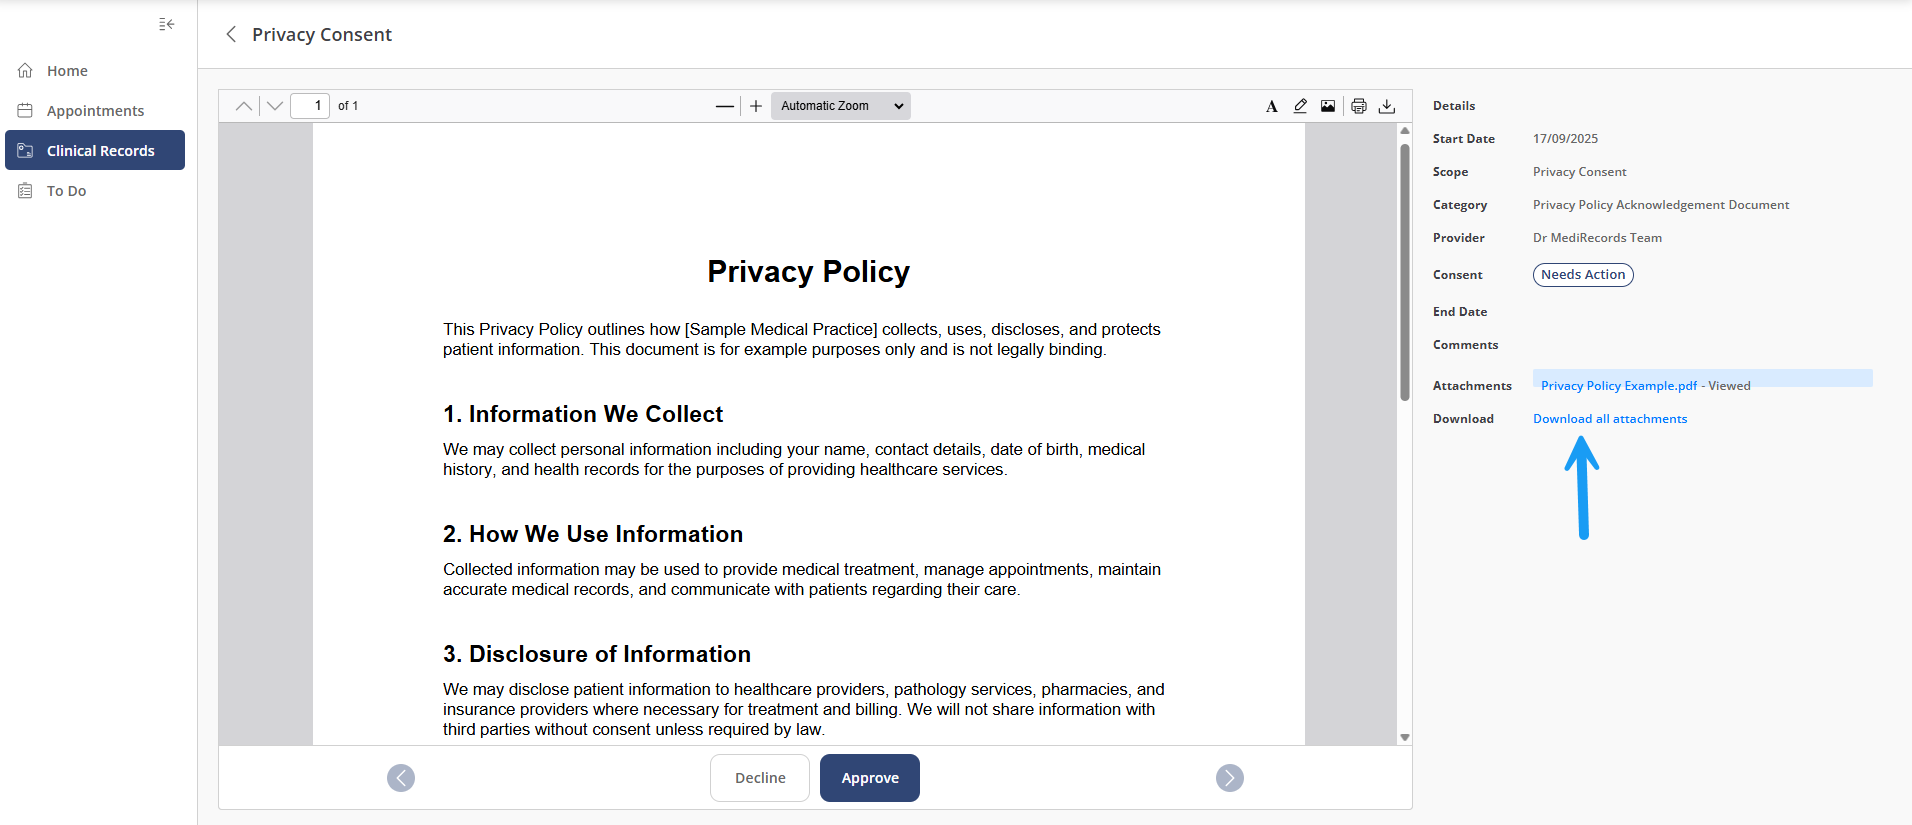Click the PDF previous page arrow
This screenshot has height=825, width=1912.
pos(243,106)
